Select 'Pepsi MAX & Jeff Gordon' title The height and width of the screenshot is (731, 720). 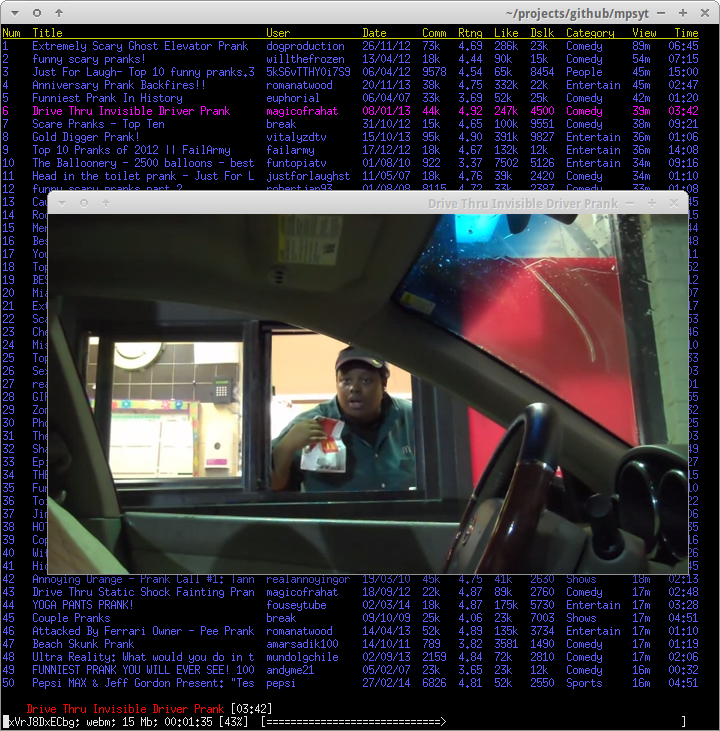click(143, 684)
